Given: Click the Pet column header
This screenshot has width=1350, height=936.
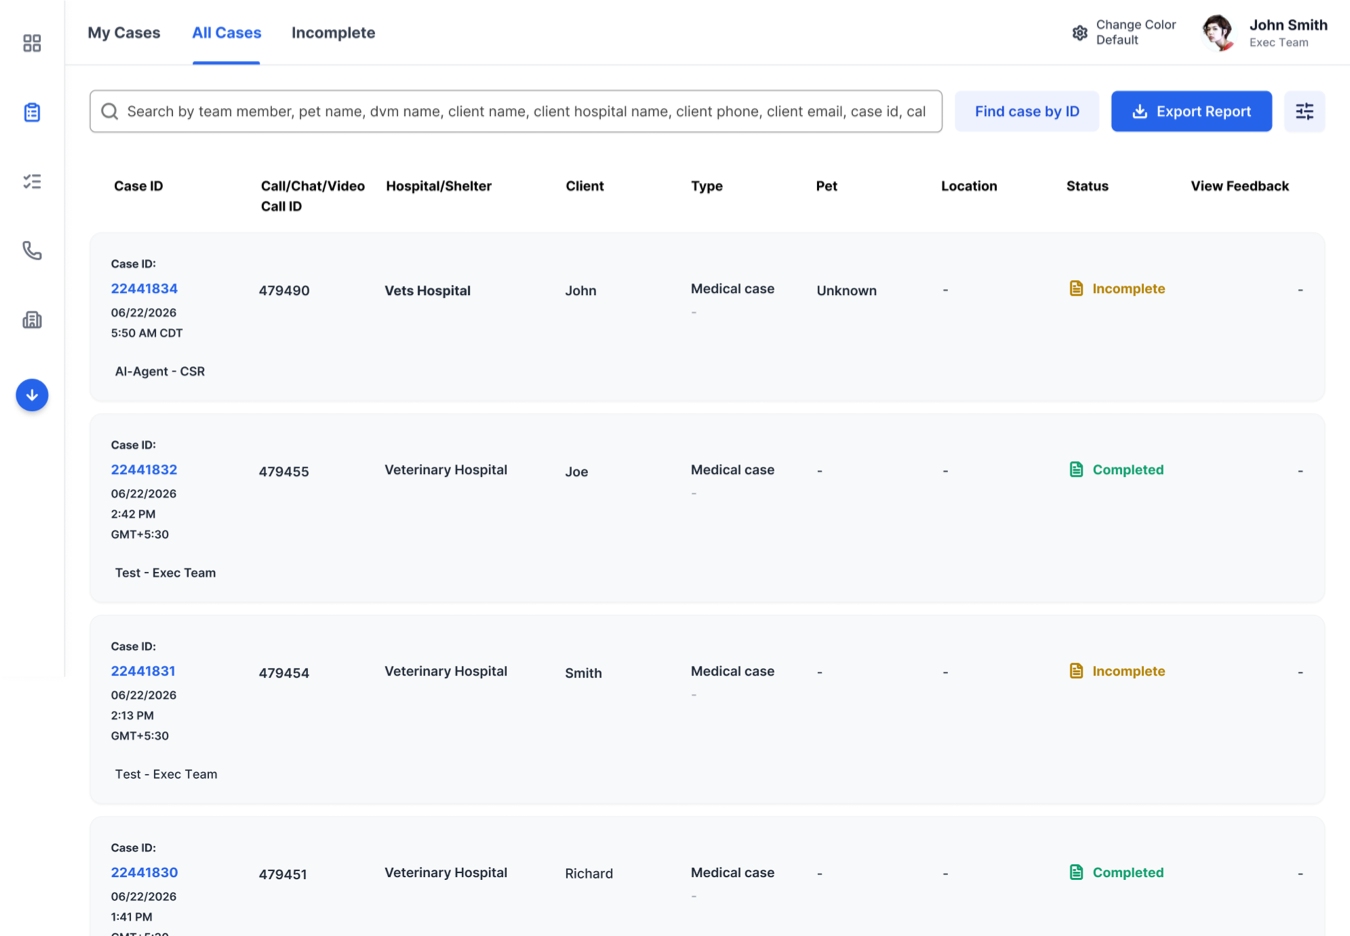Looking at the screenshot, I should pos(827,186).
